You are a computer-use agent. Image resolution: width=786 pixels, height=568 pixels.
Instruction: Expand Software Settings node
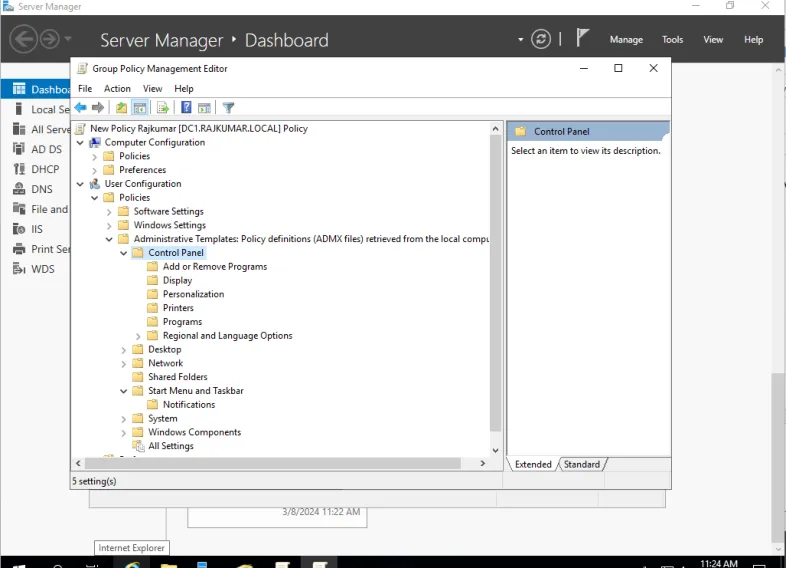click(x=109, y=212)
